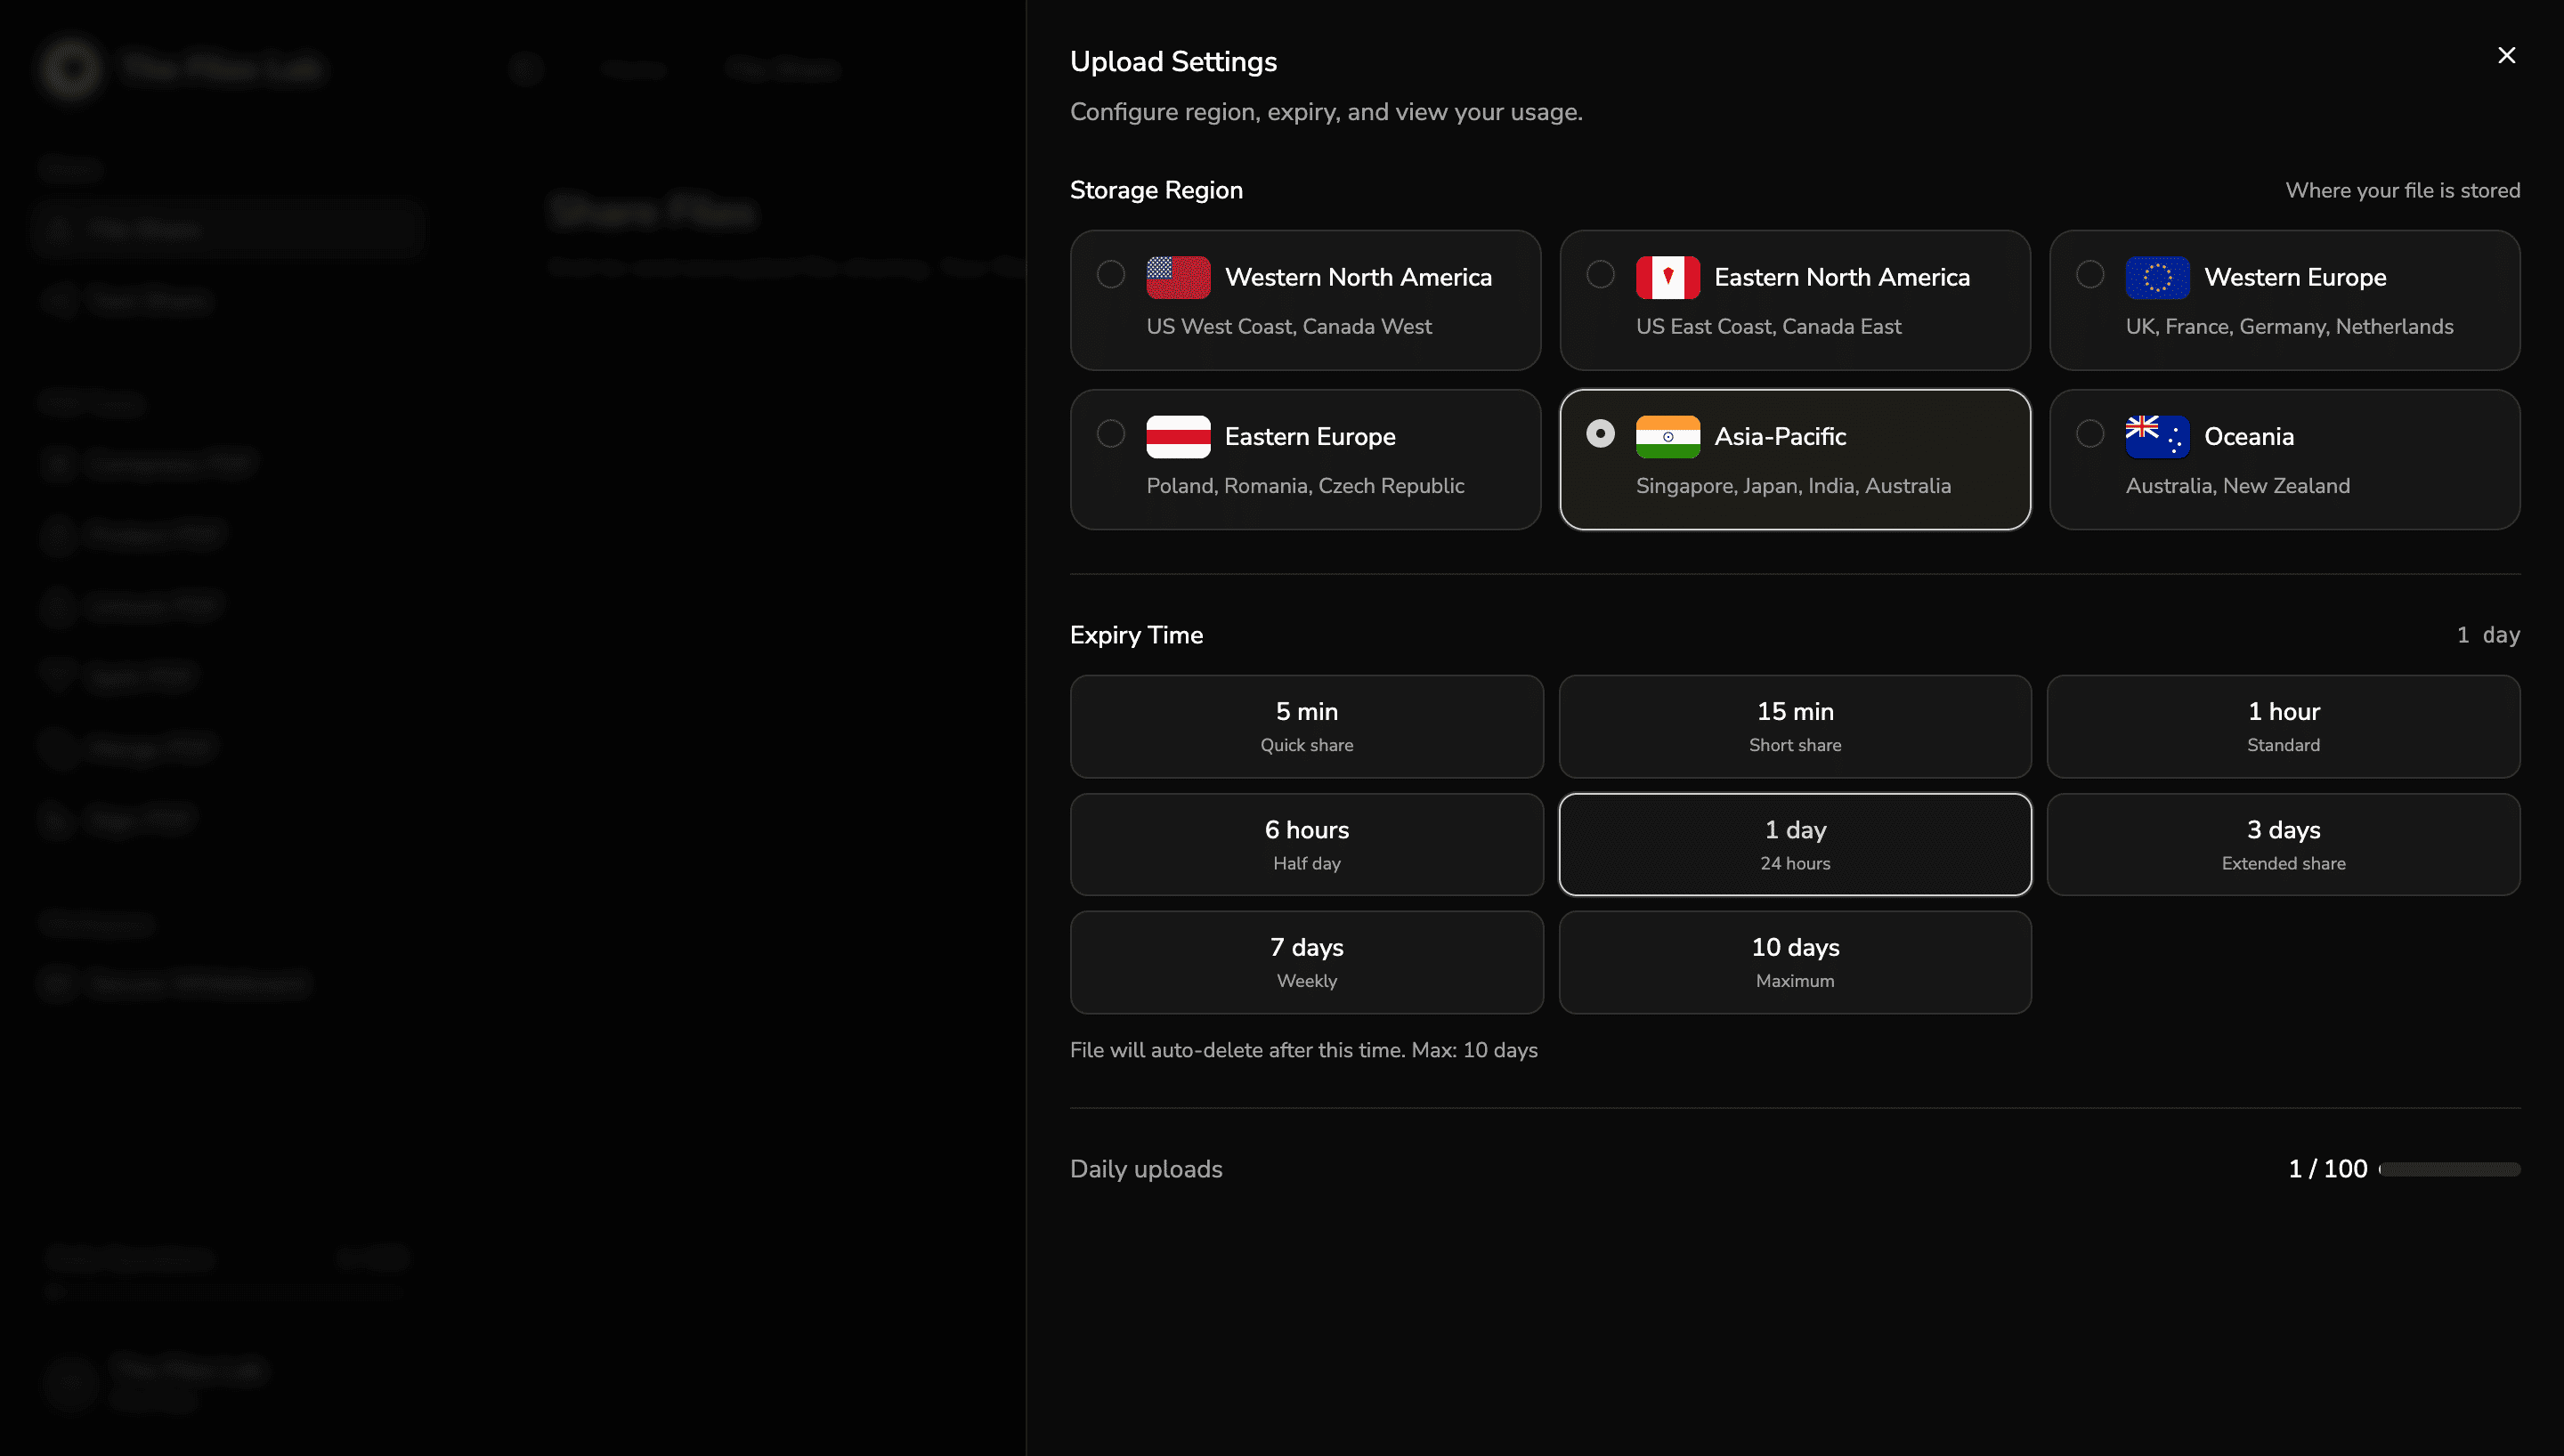Select the Oceania storage region radio button
Screen dimensions: 2564x1456
(2090, 433)
